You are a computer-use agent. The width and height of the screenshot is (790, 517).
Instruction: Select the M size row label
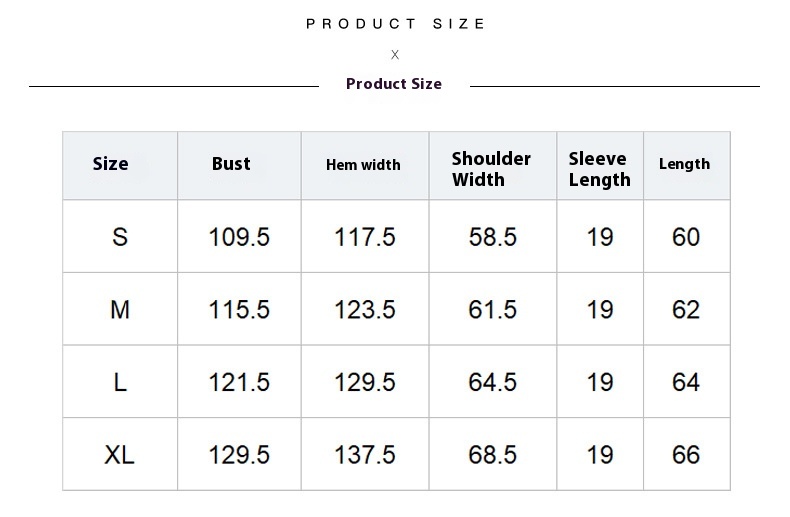coord(120,310)
